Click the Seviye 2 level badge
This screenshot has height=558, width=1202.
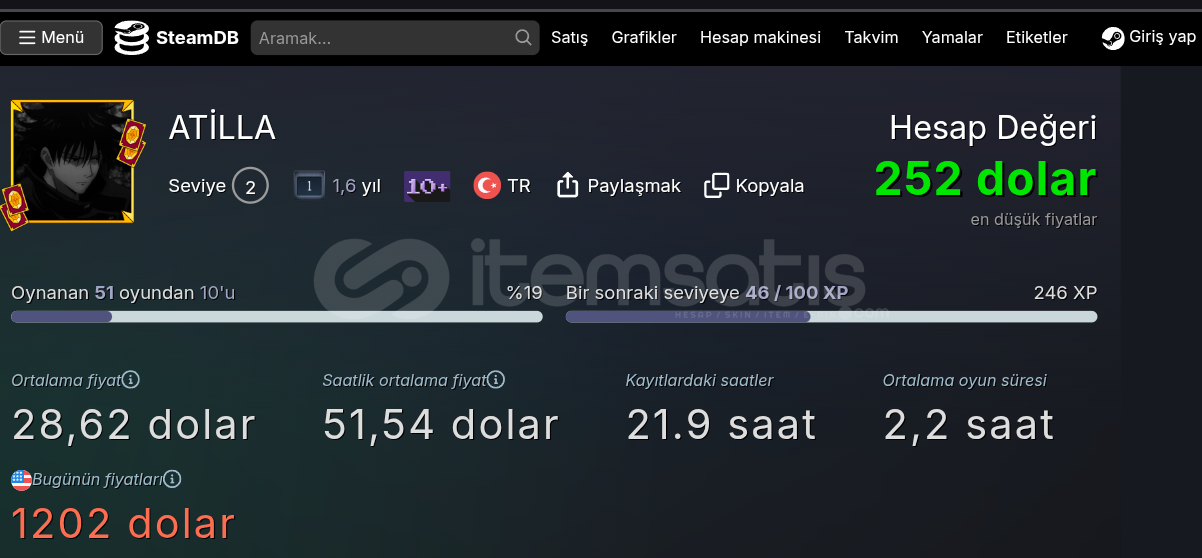coord(250,186)
